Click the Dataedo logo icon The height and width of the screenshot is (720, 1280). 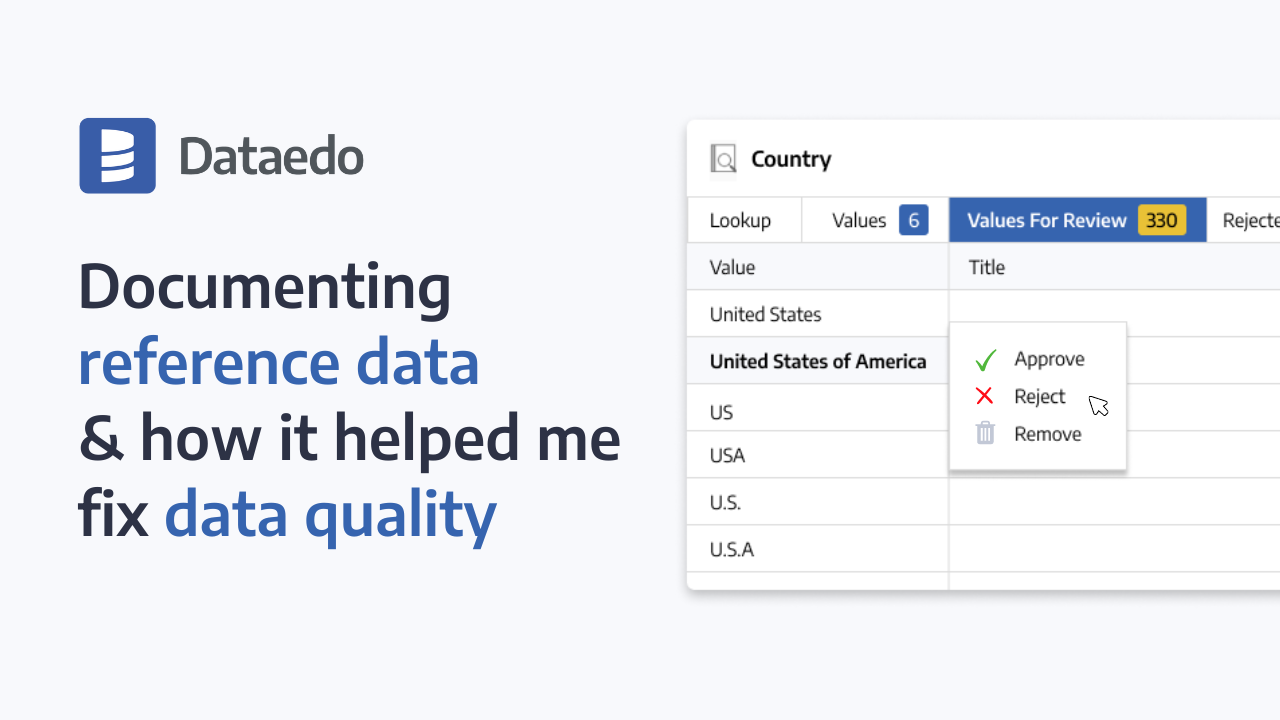pyautogui.click(x=117, y=156)
